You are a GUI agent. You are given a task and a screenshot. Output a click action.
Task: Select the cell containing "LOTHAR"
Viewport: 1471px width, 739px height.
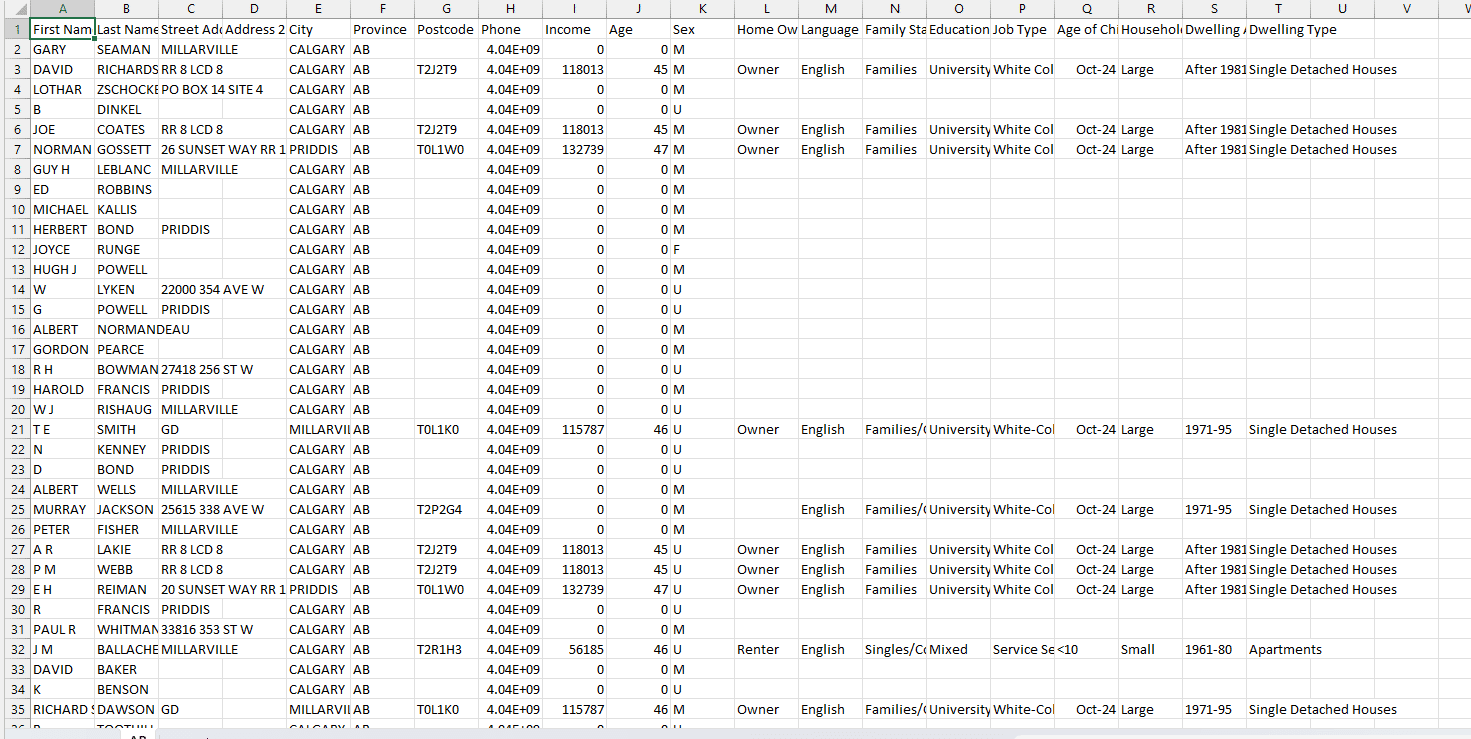point(63,89)
